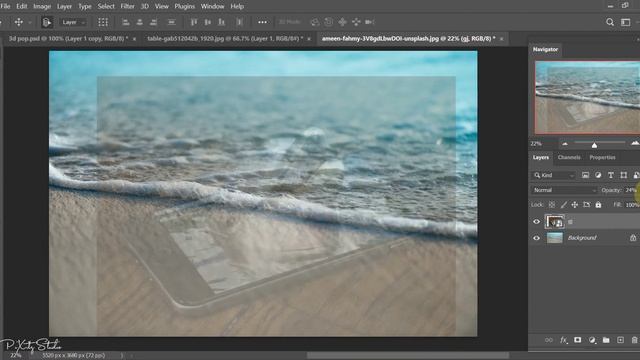
Task: Open the Search magnifier icon
Action: point(610,22)
